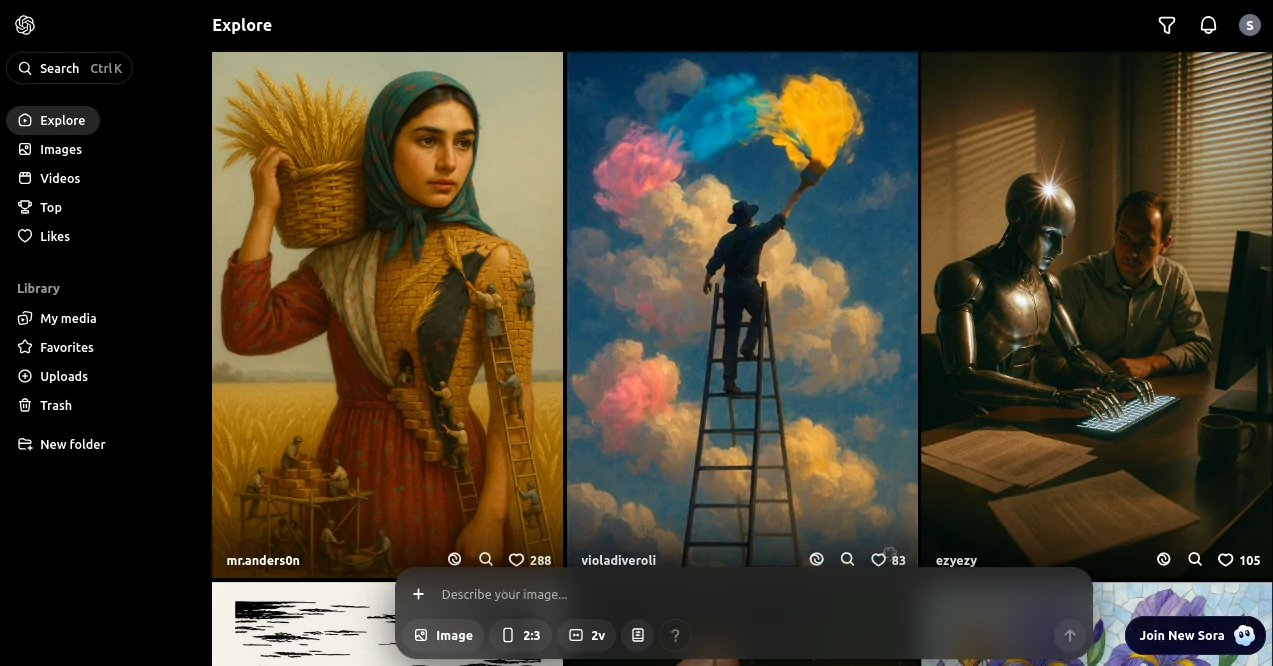Toggle the heart on violadiveroli's image

(878, 560)
